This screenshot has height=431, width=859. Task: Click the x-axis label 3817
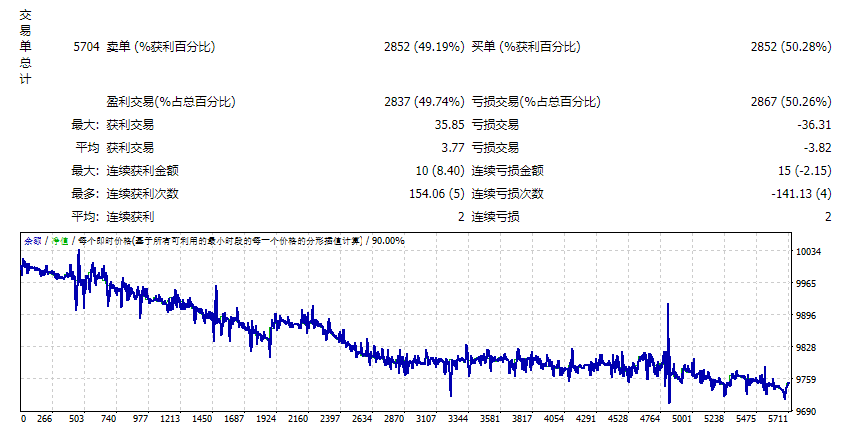tap(522, 418)
